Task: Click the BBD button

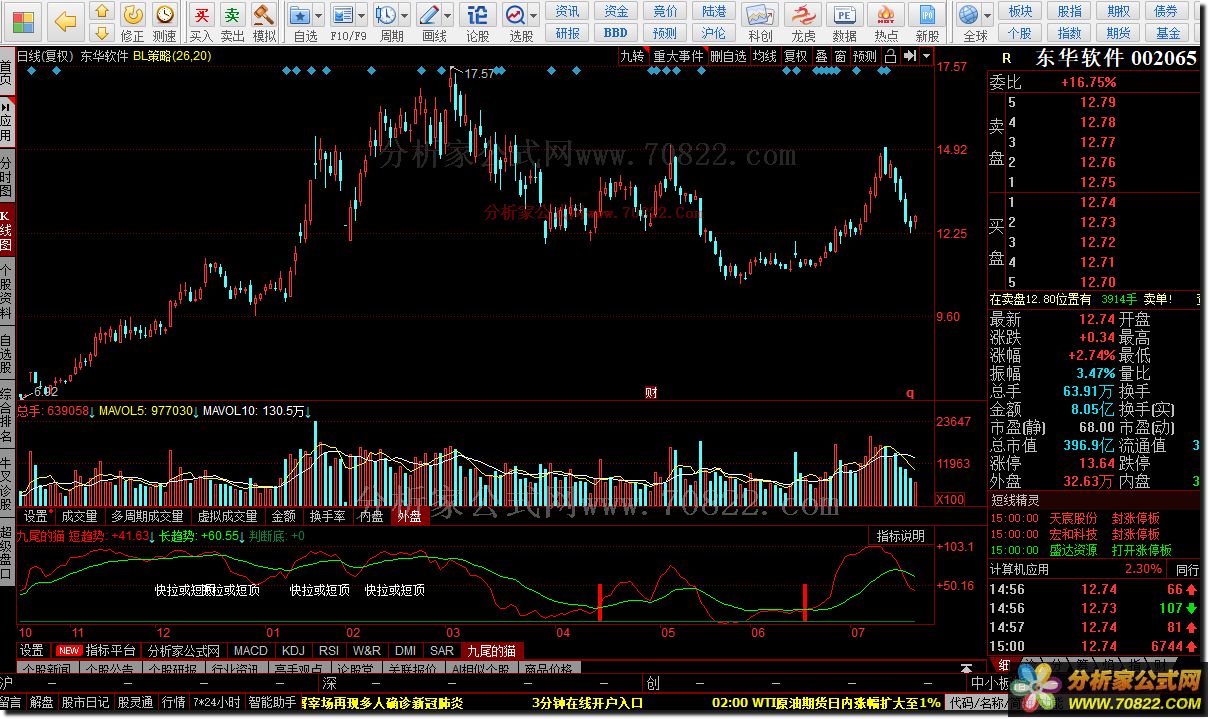Action: pyautogui.click(x=616, y=32)
